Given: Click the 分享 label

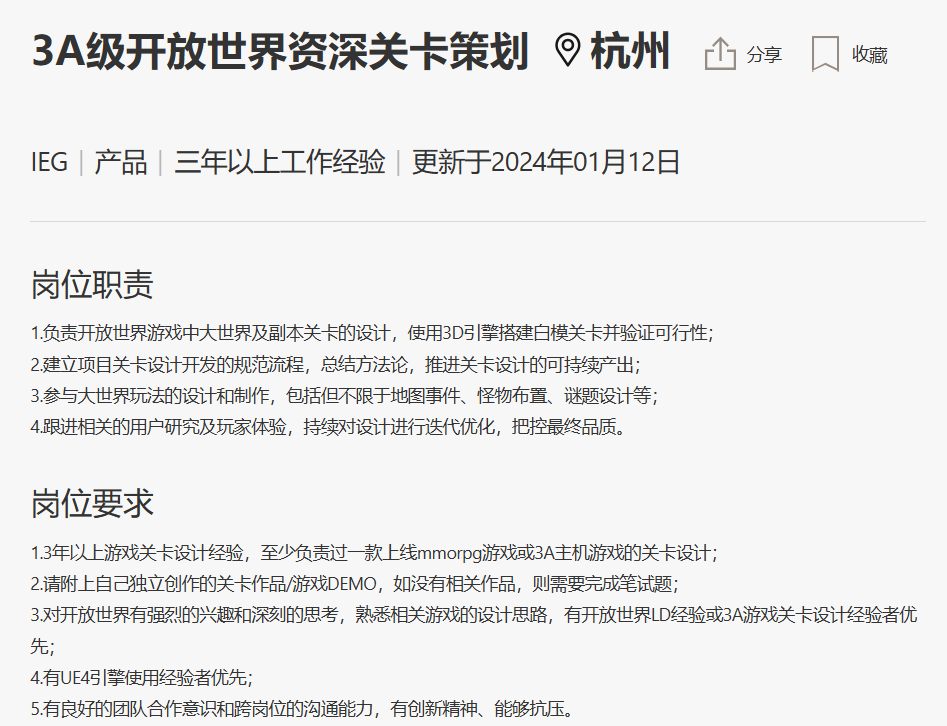Looking at the screenshot, I should pos(764,55).
